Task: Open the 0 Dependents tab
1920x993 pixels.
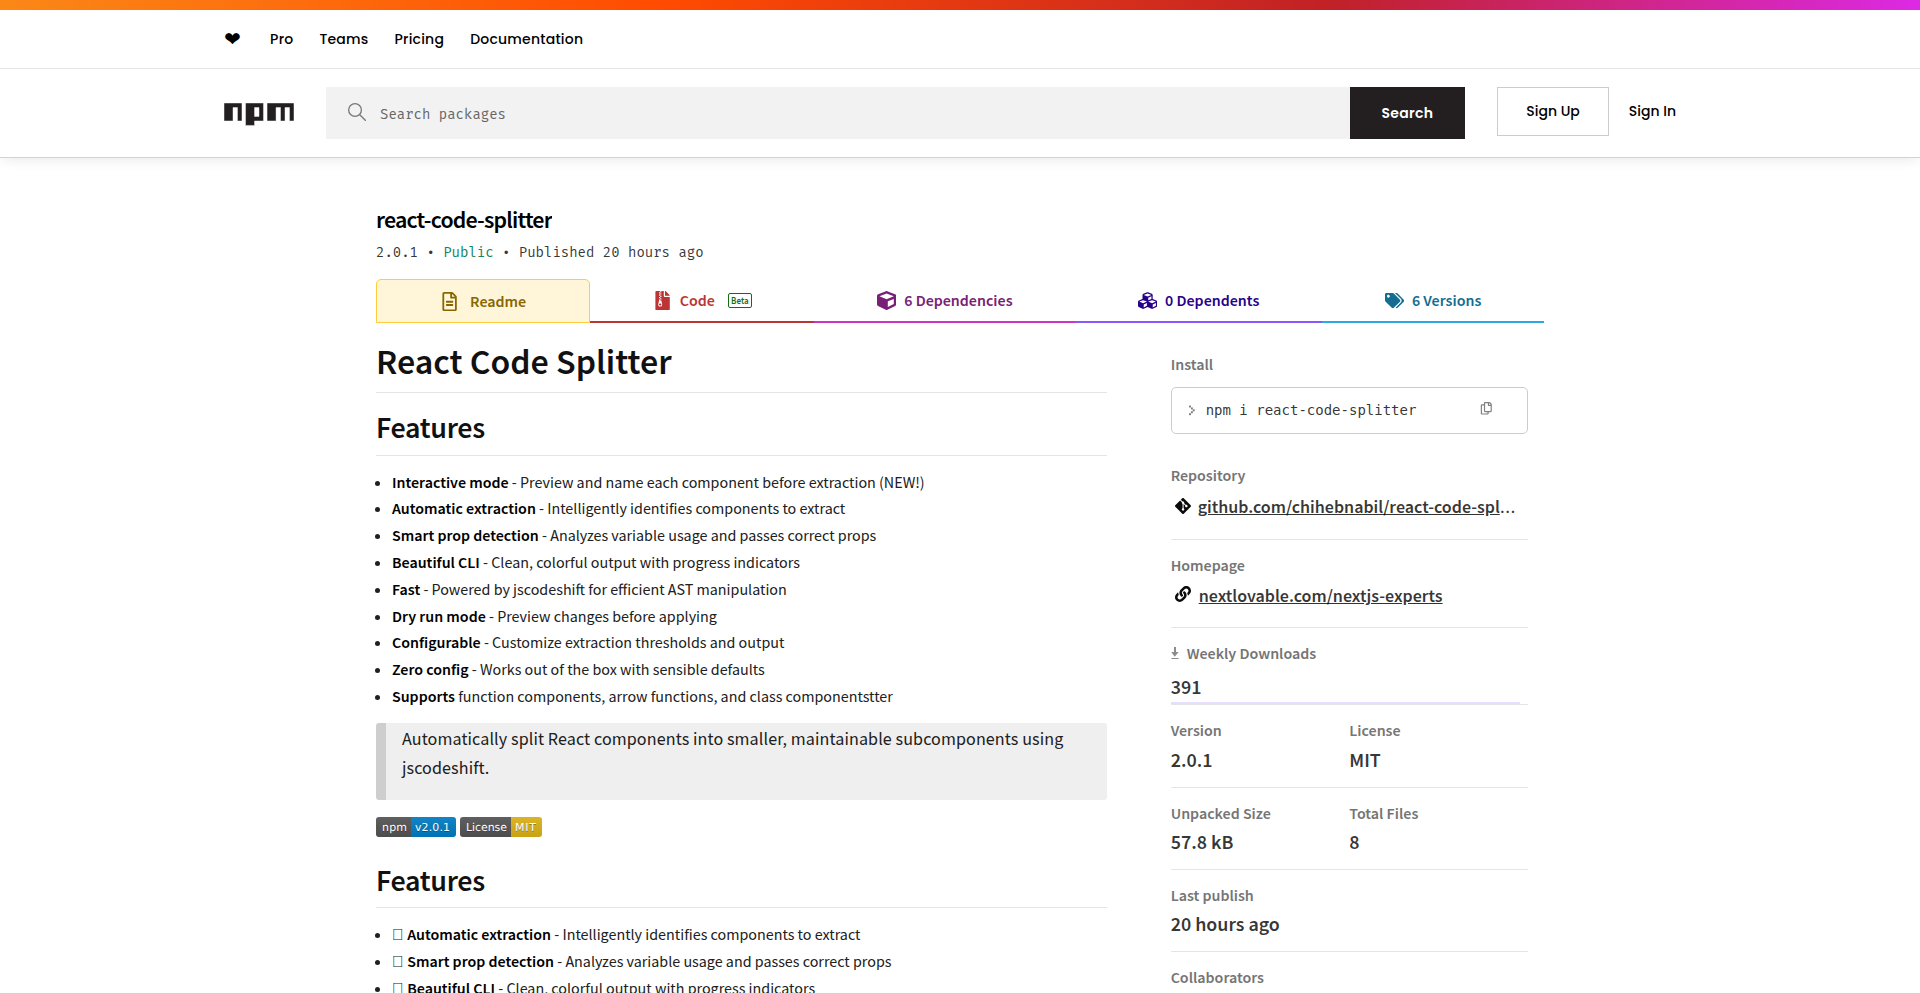Action: point(1198,301)
